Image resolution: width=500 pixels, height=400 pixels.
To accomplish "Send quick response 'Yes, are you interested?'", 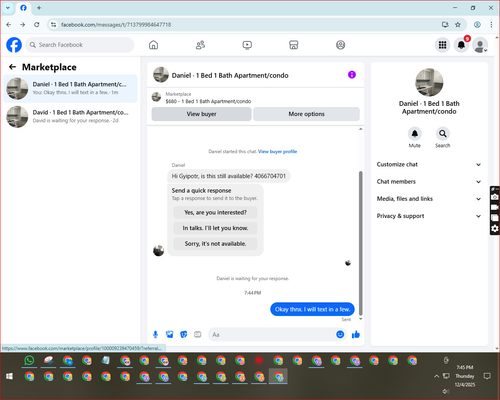I will (x=215, y=212).
